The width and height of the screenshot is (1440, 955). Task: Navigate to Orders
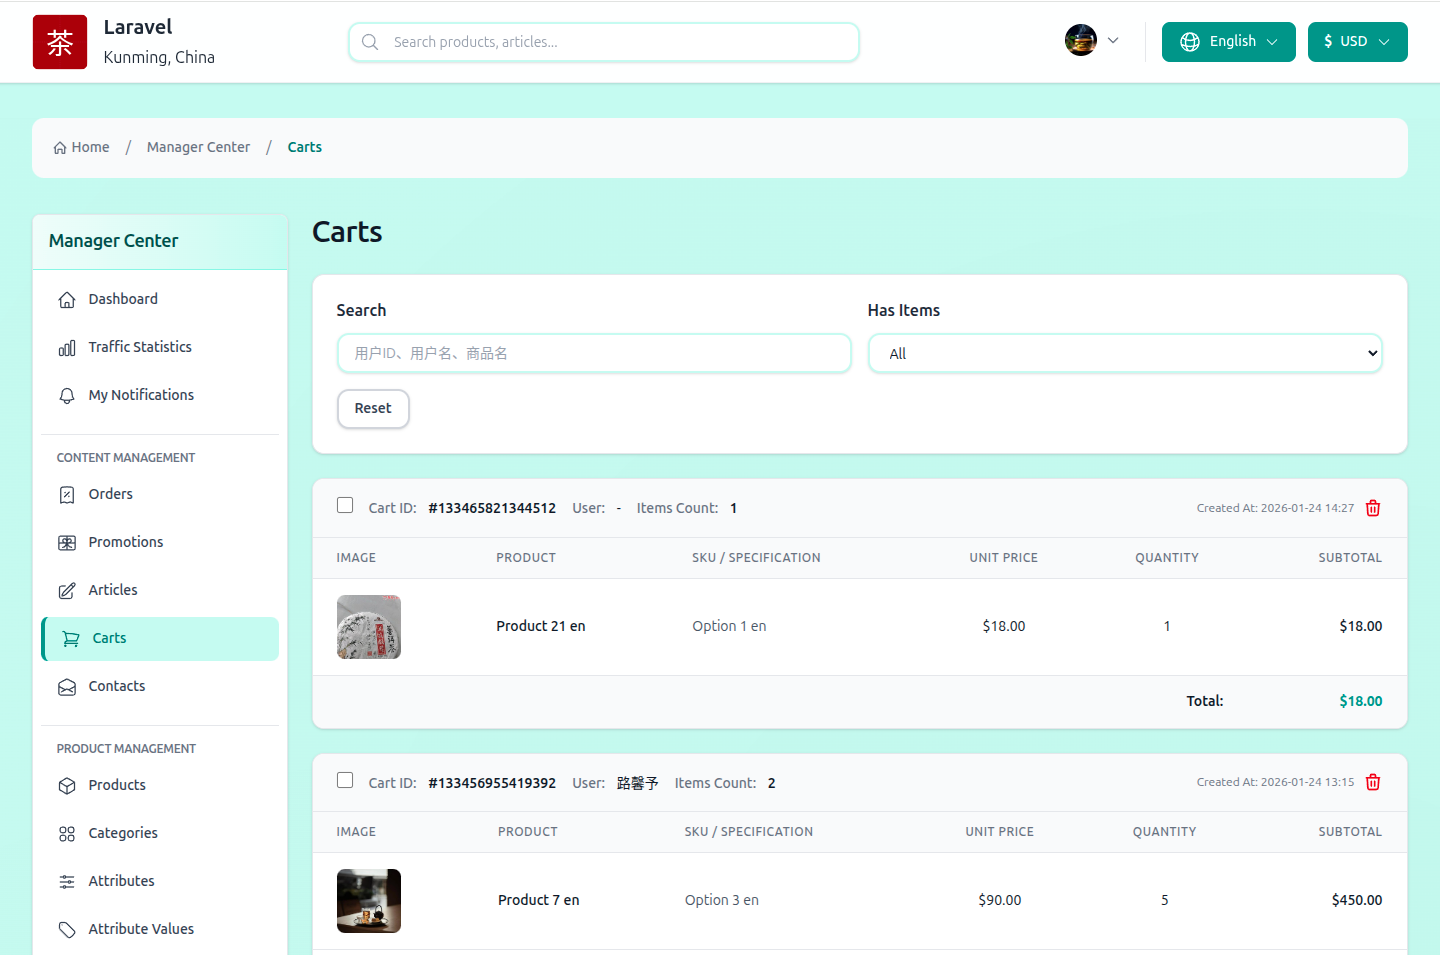[160, 494]
